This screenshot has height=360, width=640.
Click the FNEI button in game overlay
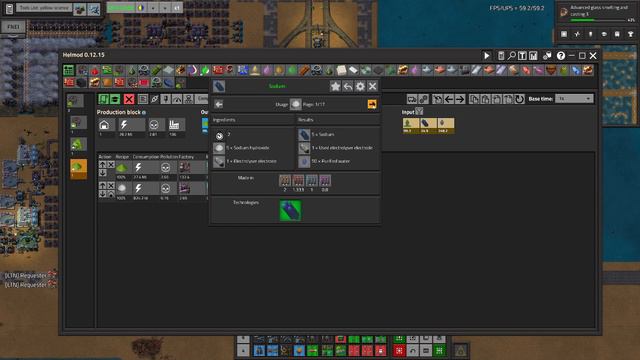(13, 27)
